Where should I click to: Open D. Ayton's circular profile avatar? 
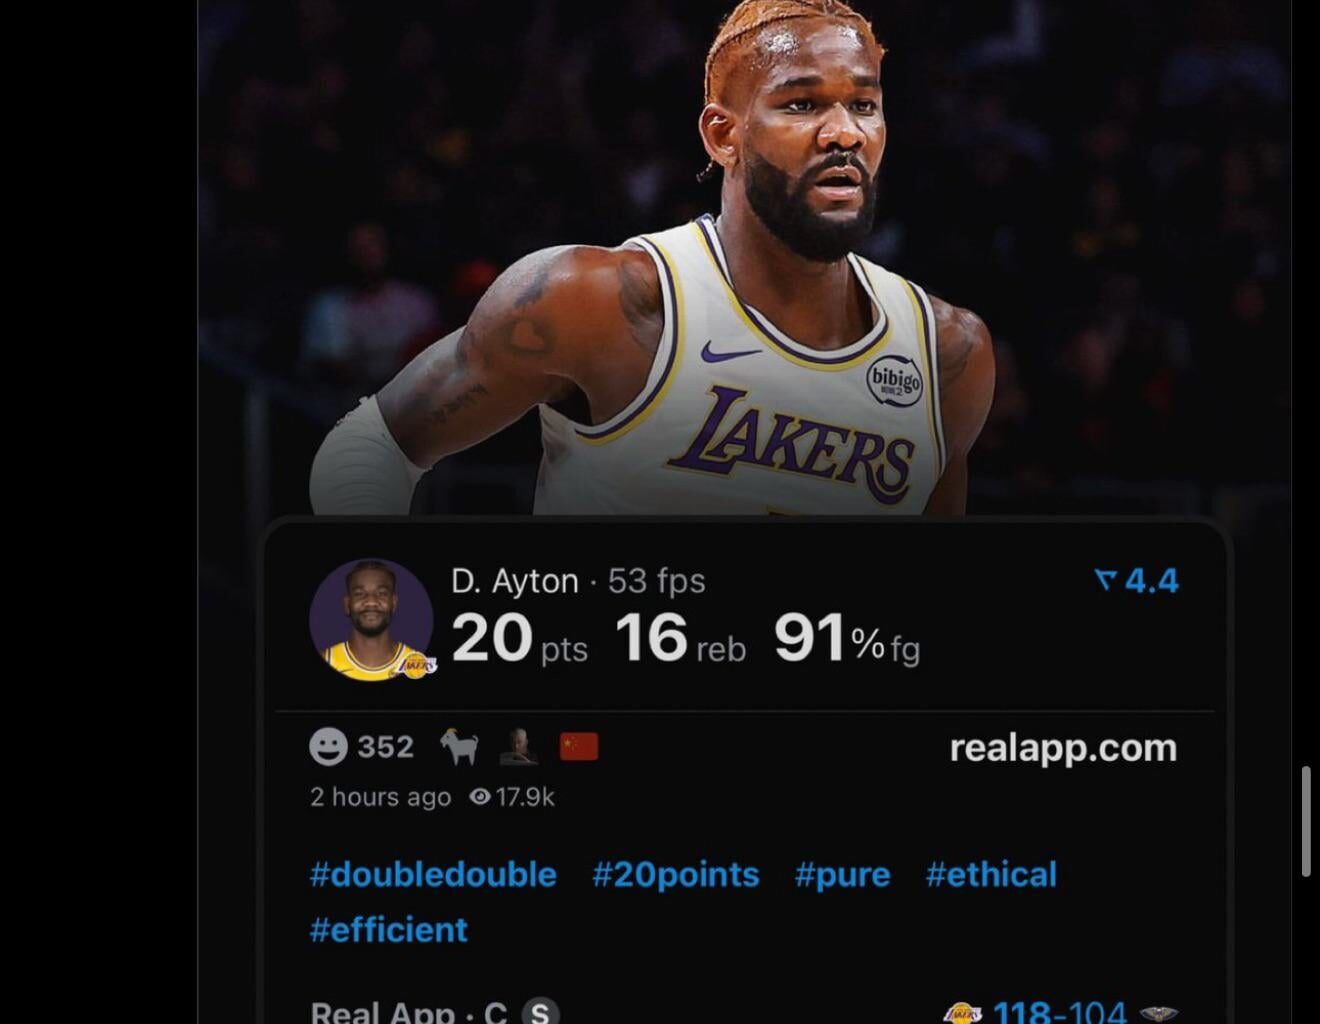click(371, 620)
